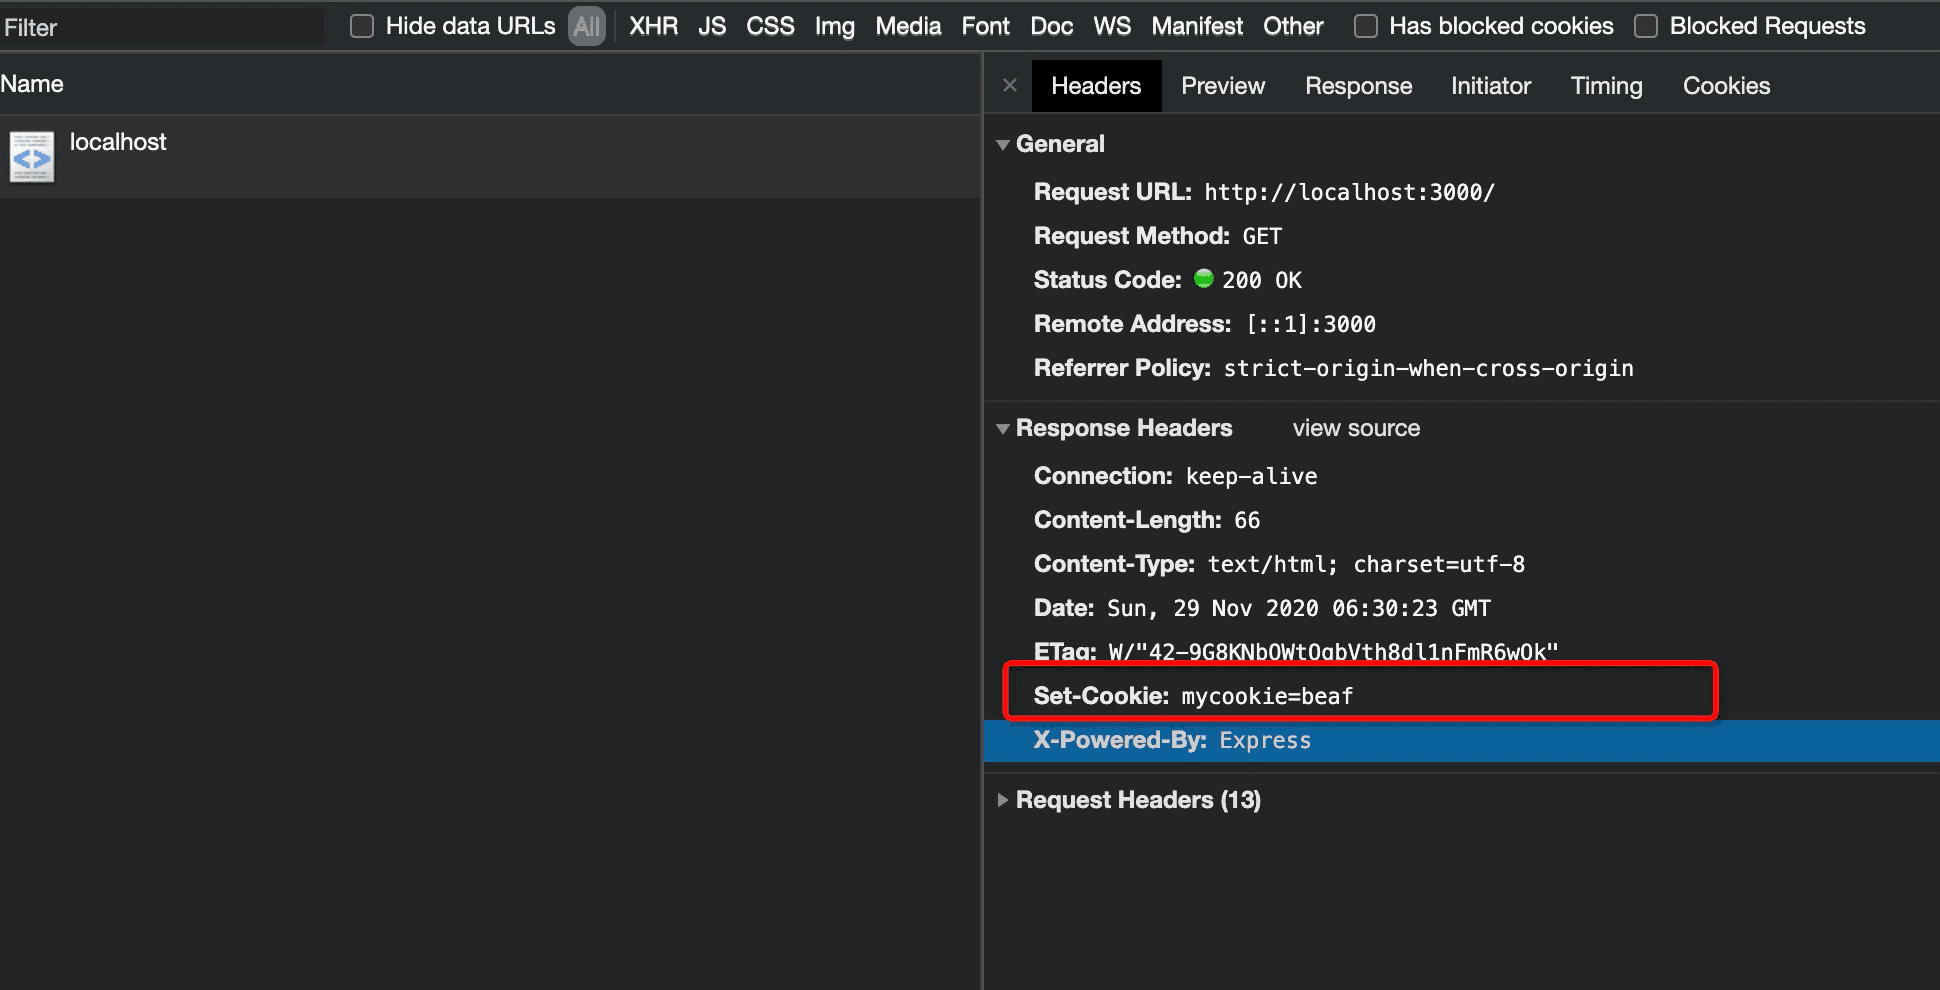Toggle Has blocked cookies checkbox
This screenshot has width=1940, height=990.
(x=1365, y=26)
